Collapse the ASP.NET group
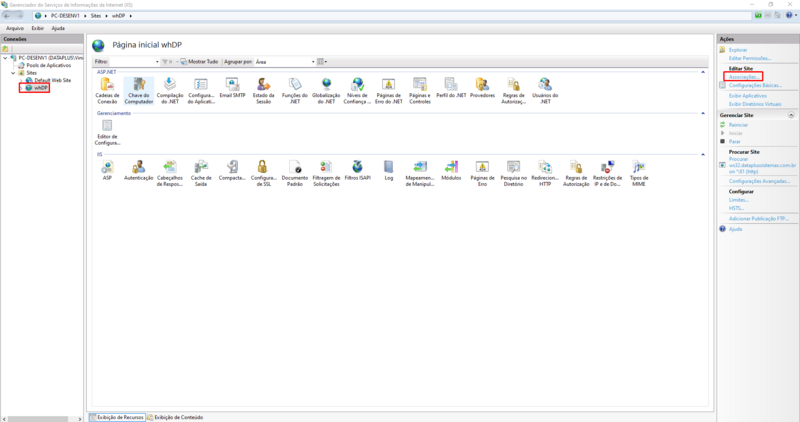The image size is (800, 422). tap(703, 72)
